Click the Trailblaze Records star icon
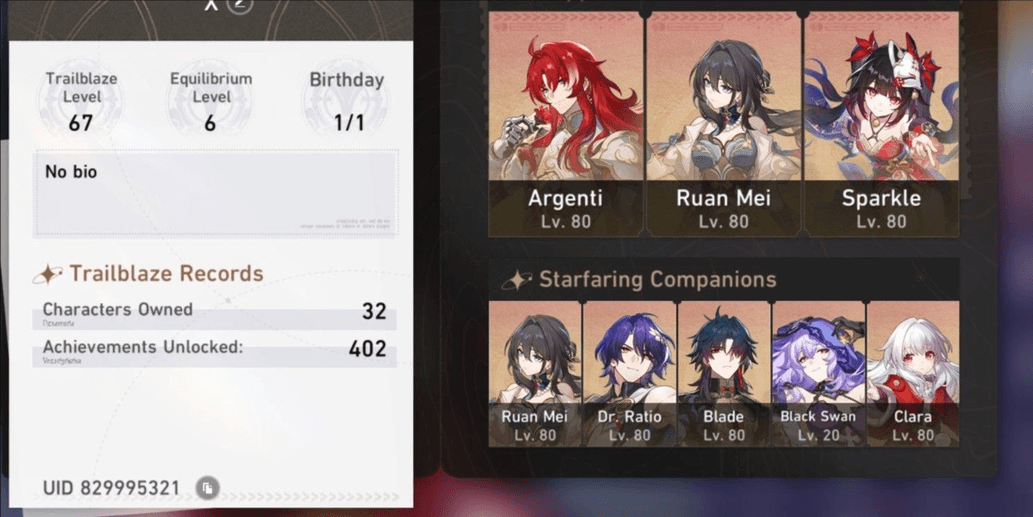This screenshot has width=1033, height=517. click(x=48, y=274)
